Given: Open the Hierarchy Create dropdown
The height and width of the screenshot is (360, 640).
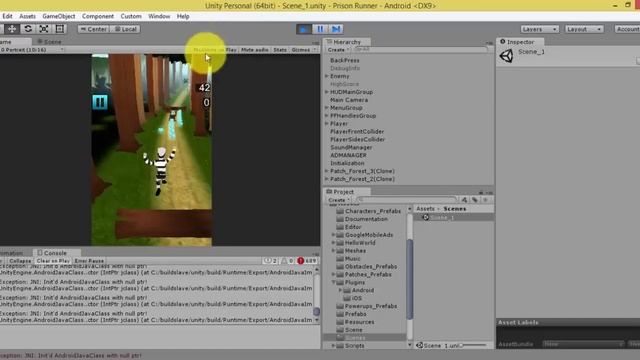Looking at the screenshot, I should coord(338,50).
